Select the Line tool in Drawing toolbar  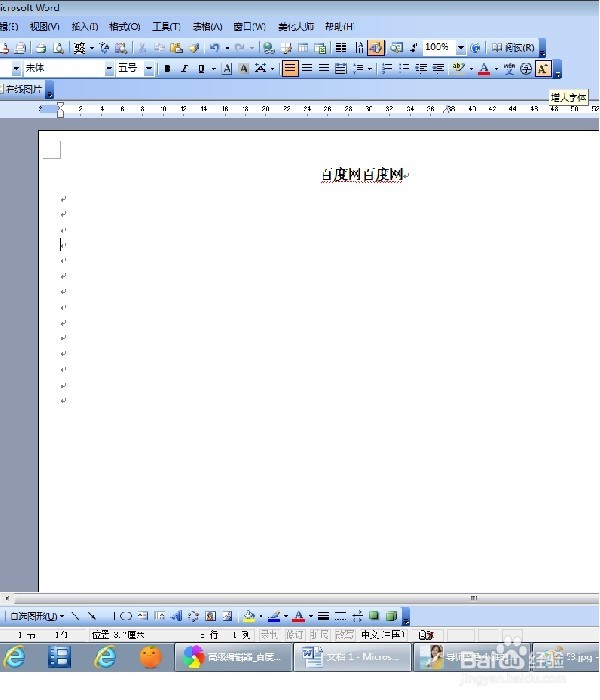pyautogui.click(x=75, y=616)
